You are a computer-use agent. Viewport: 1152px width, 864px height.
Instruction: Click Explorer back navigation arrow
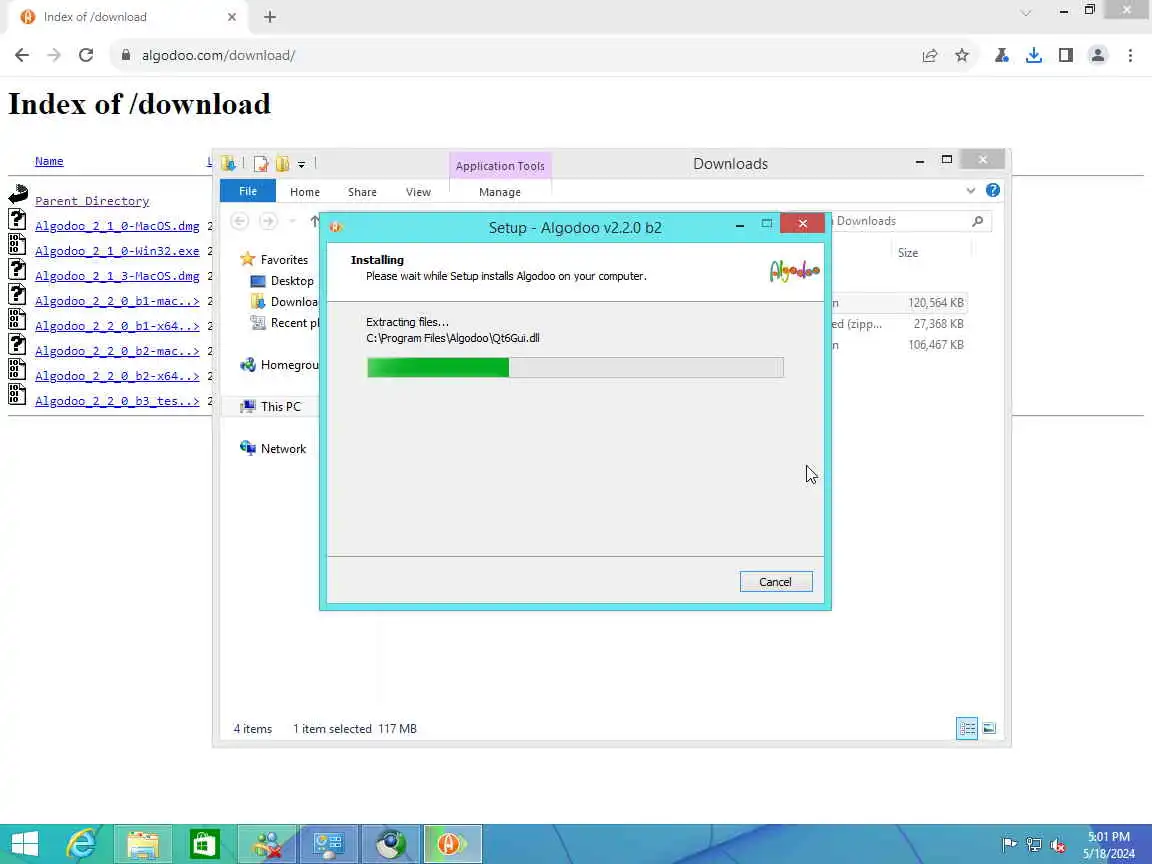pos(240,221)
